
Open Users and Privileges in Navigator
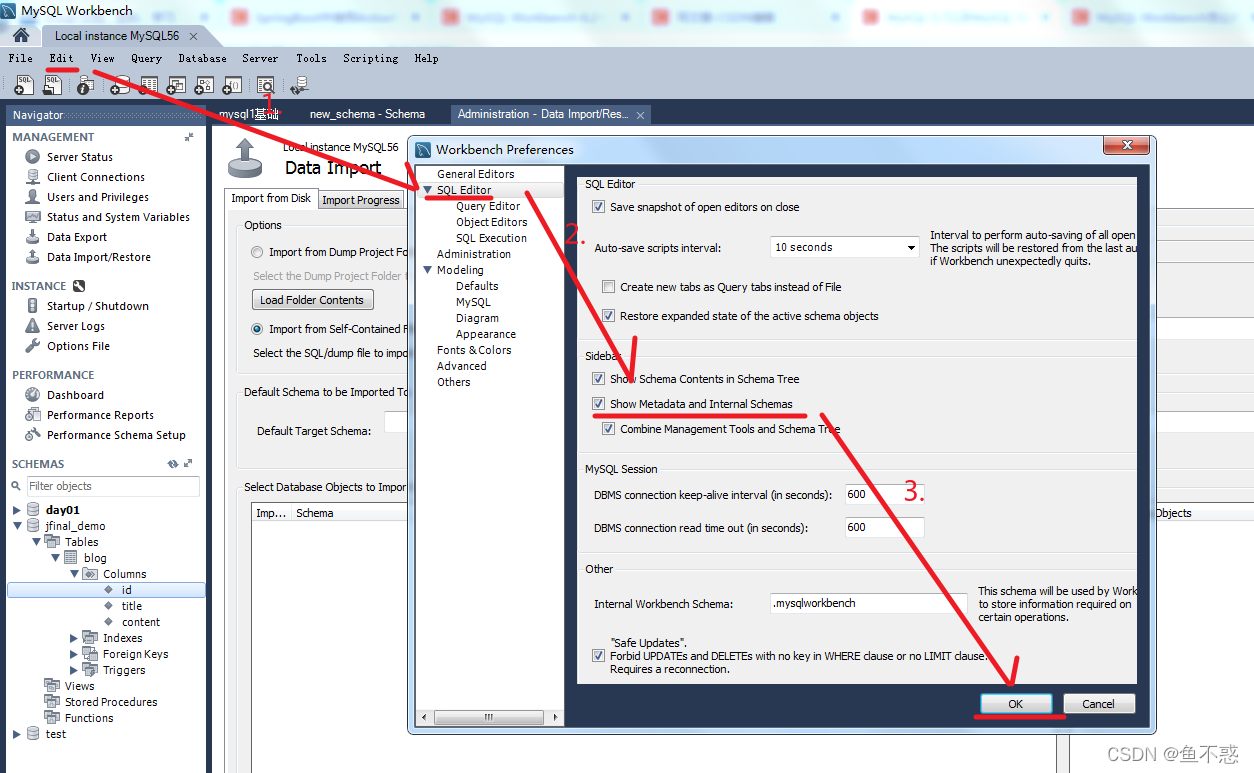(x=98, y=197)
